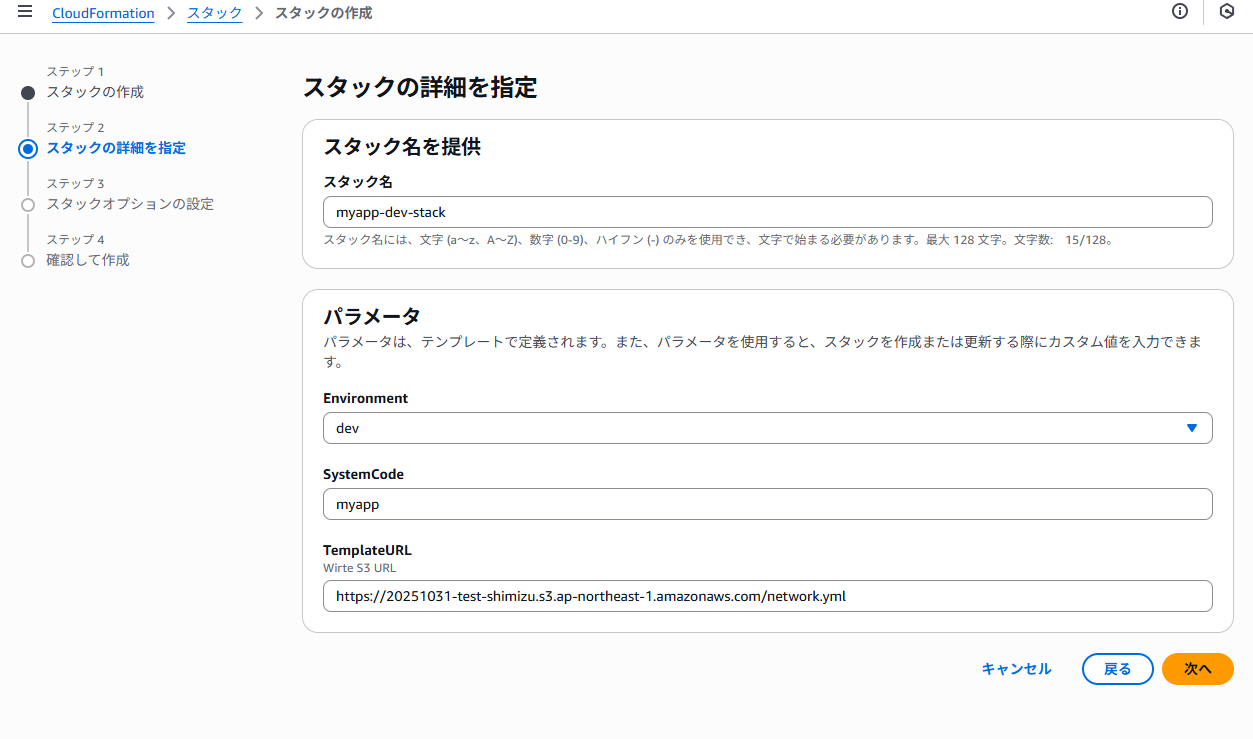Click the スタック名を提供 section heading
Viewport: 1253px width, 739px height.
pos(402,146)
